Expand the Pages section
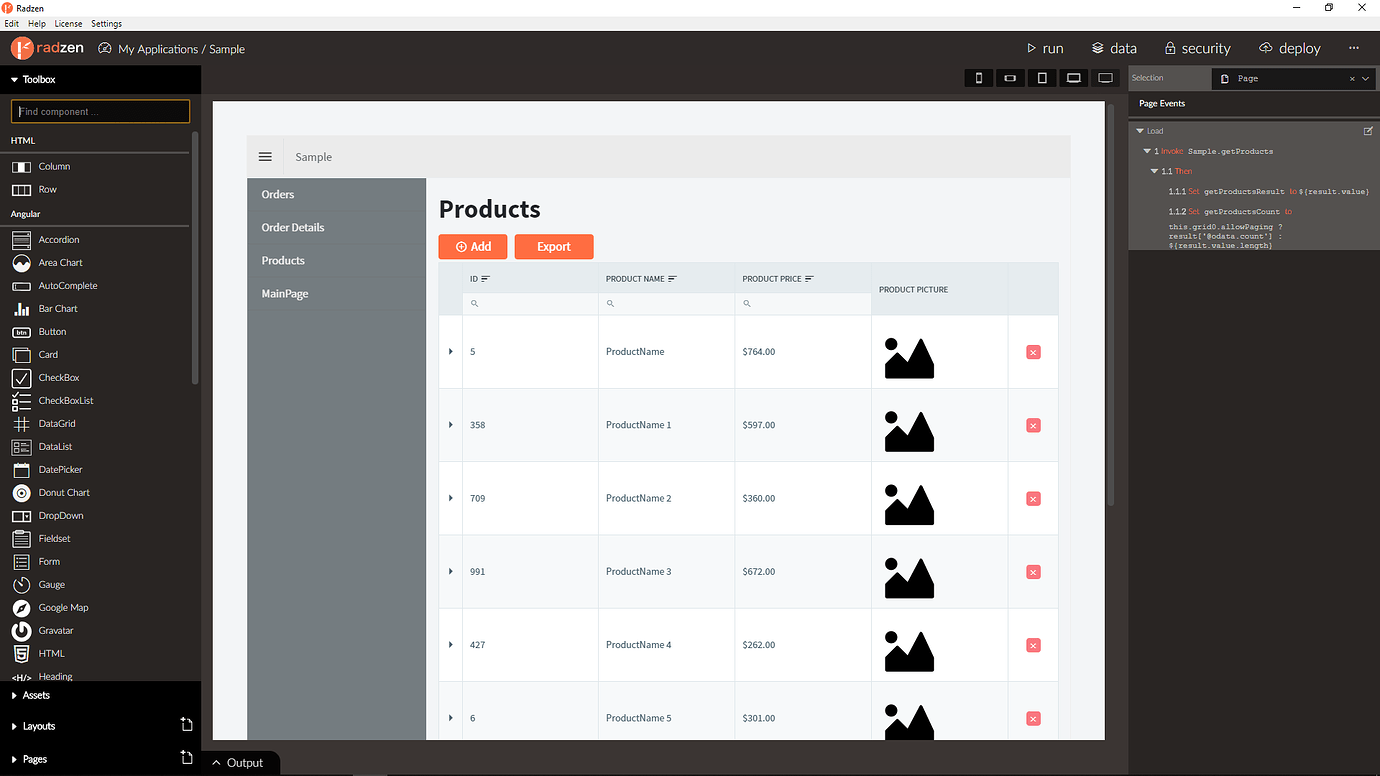This screenshot has width=1380, height=776. click(14, 759)
